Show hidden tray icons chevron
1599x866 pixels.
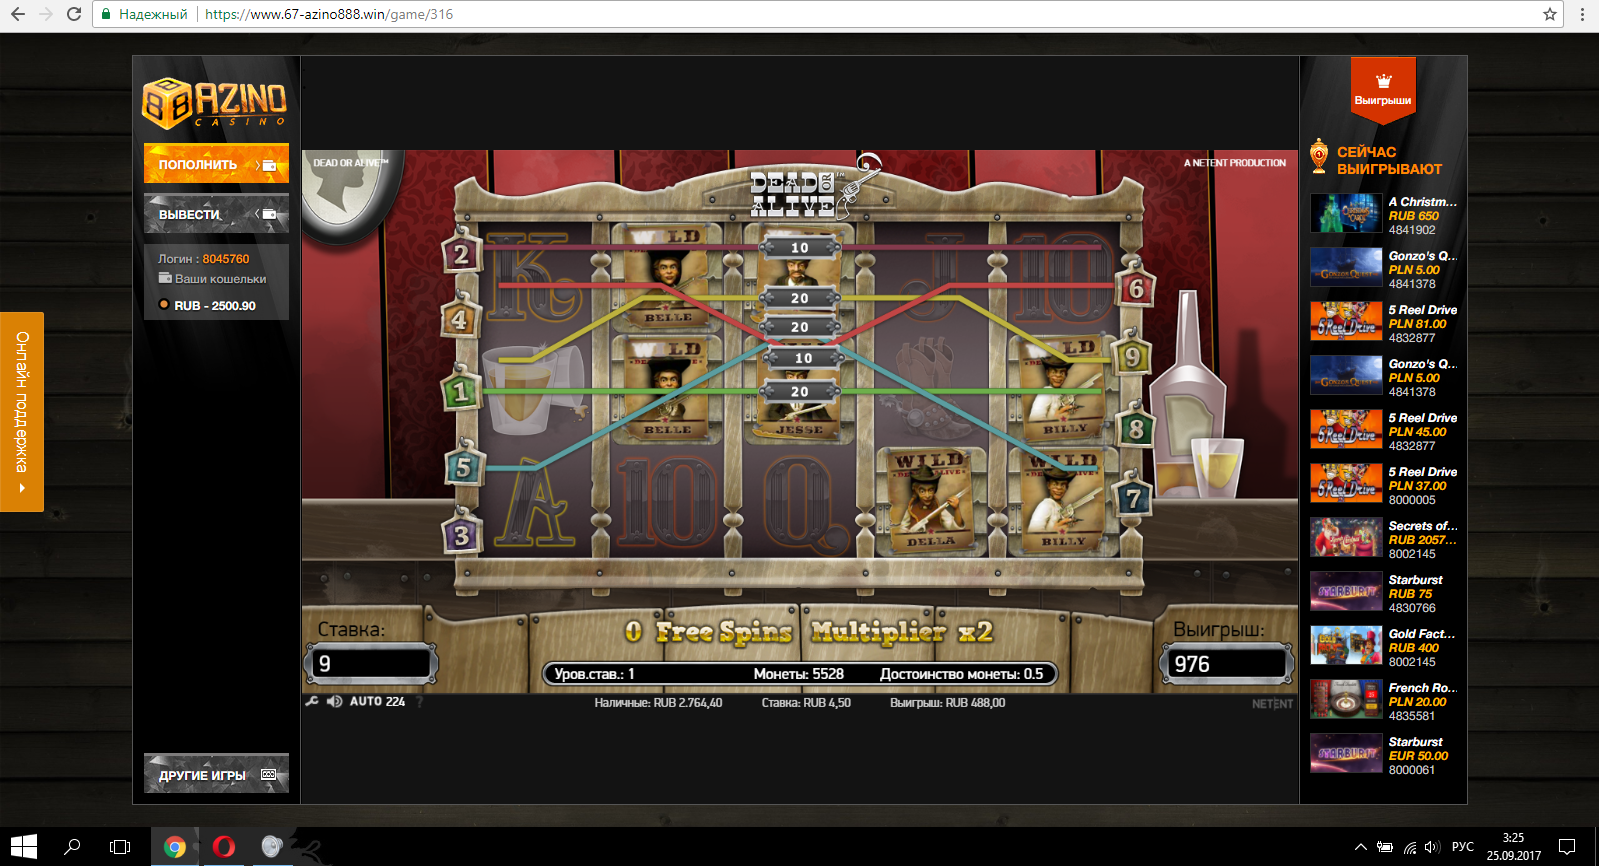[x=1360, y=847]
